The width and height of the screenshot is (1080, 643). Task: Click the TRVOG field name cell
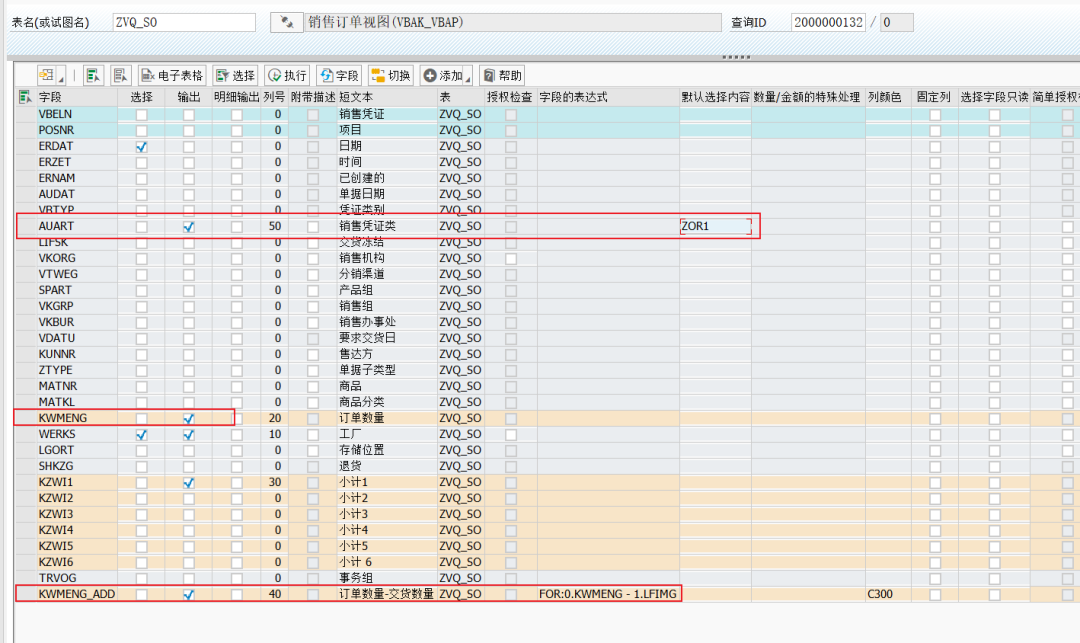(76, 578)
